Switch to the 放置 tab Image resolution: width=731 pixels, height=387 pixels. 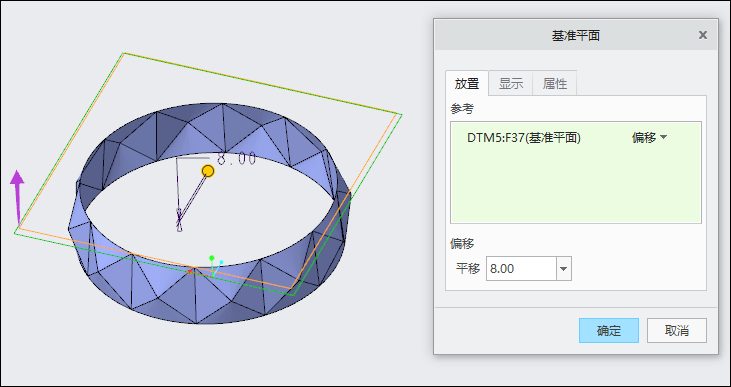click(467, 84)
